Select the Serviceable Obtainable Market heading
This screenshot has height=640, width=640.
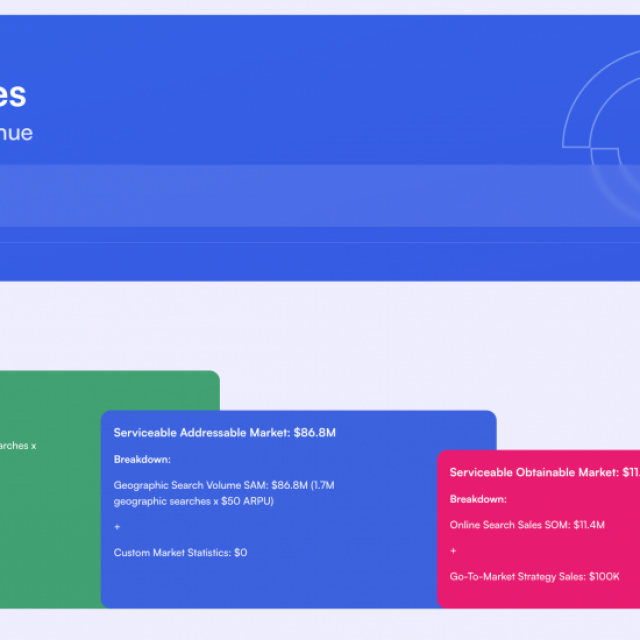click(x=544, y=472)
